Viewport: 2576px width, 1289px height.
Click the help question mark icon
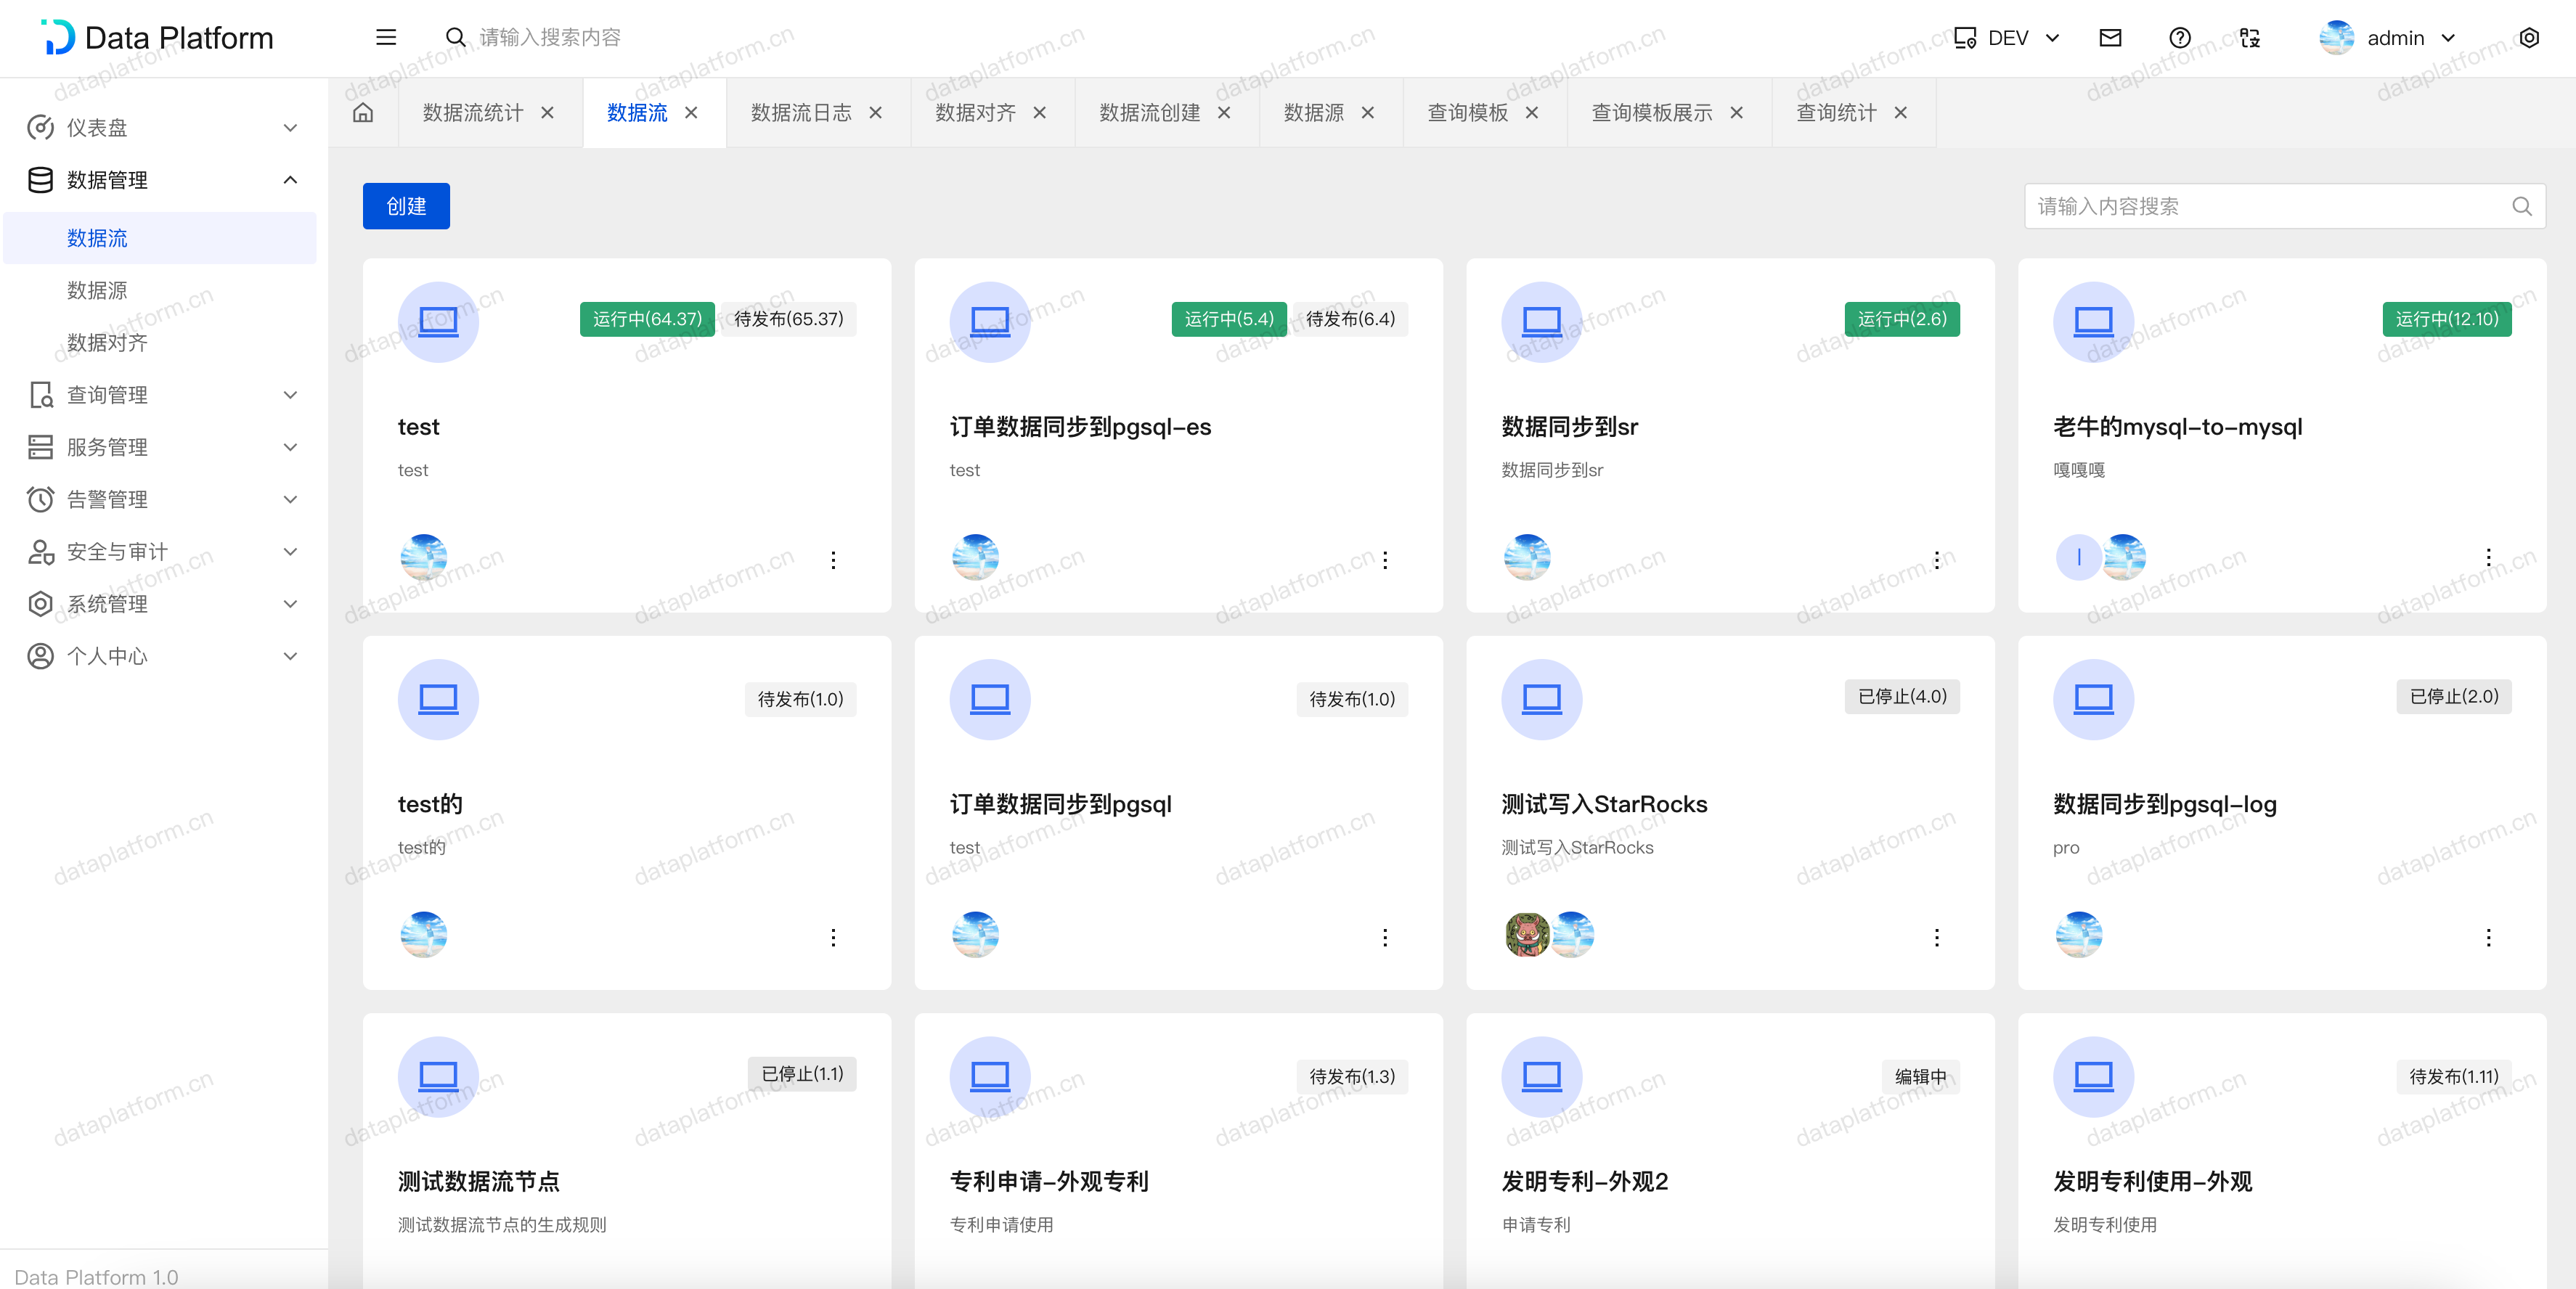point(2180,38)
